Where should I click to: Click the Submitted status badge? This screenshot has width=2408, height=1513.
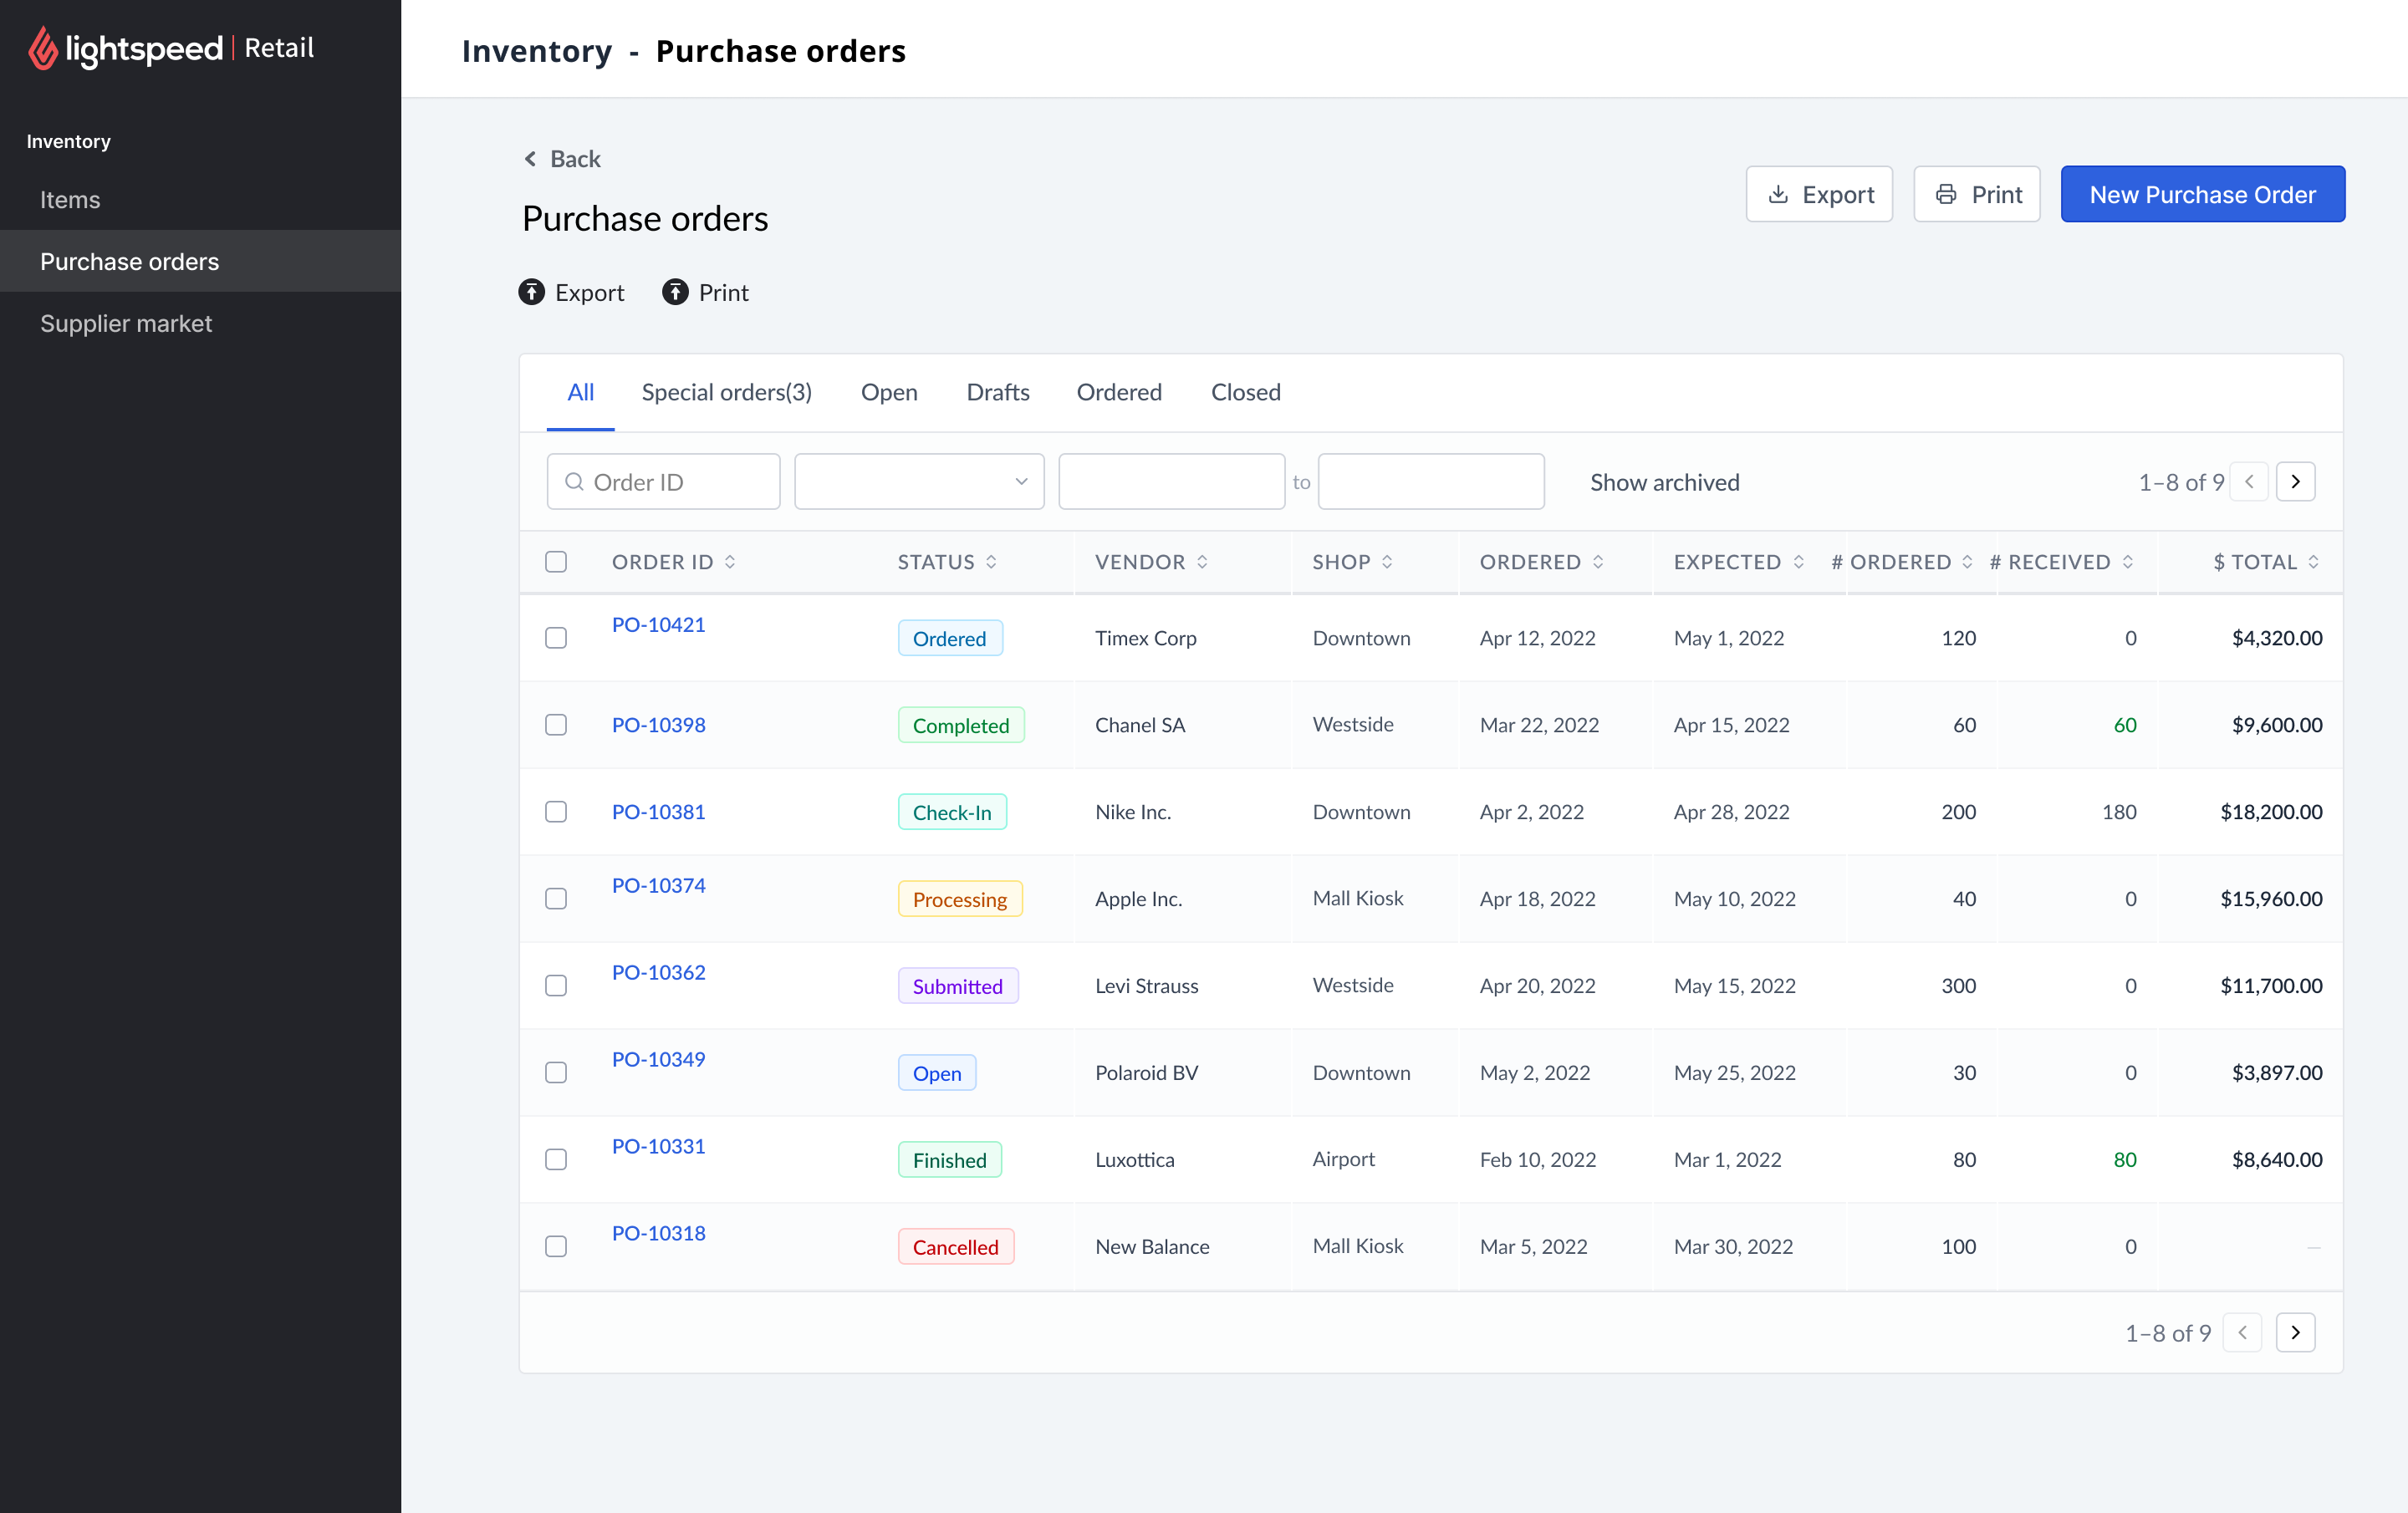pos(958,986)
